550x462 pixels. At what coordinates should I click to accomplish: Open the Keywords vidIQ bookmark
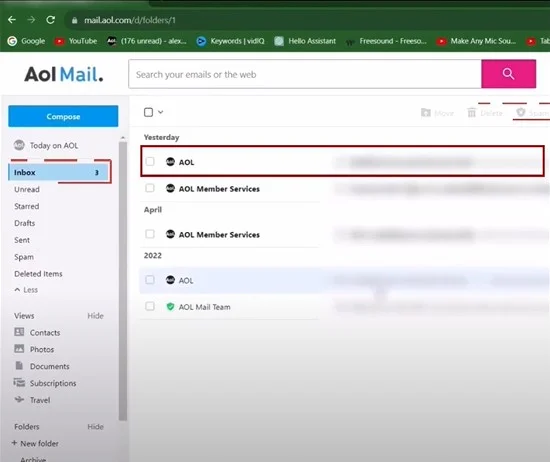230,41
